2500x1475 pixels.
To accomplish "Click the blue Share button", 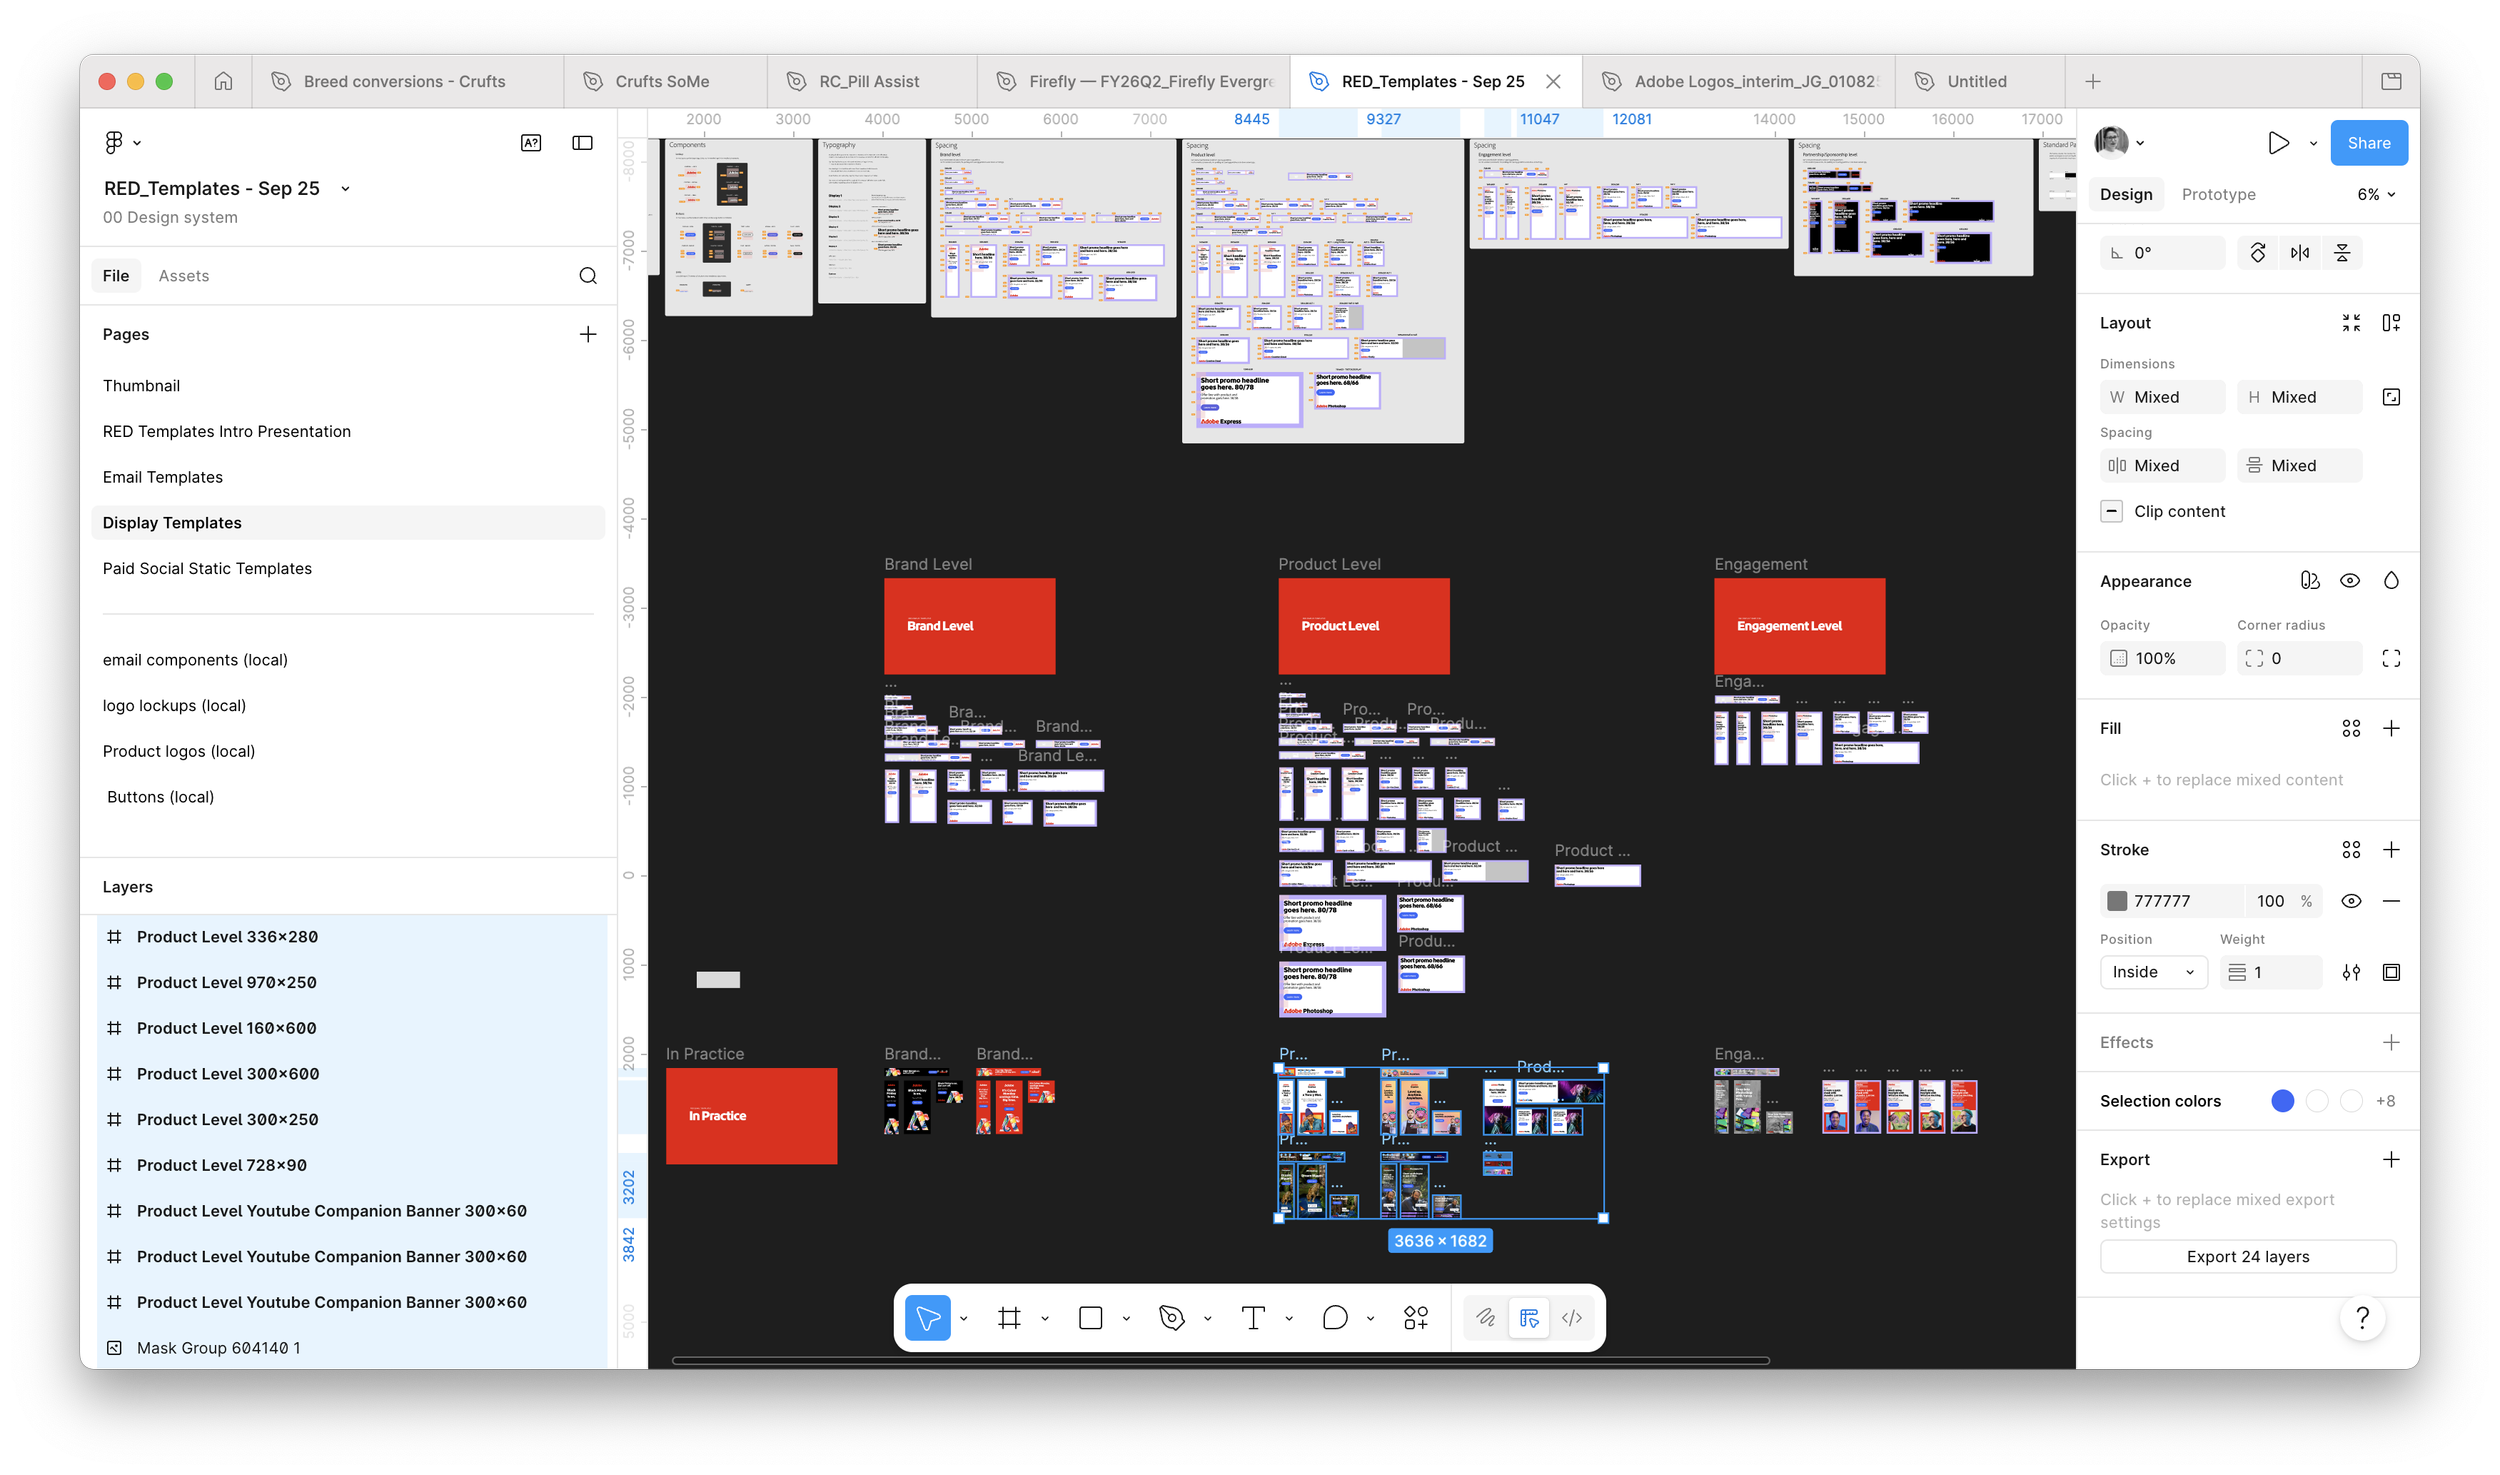I will pyautogui.click(x=2368, y=143).
